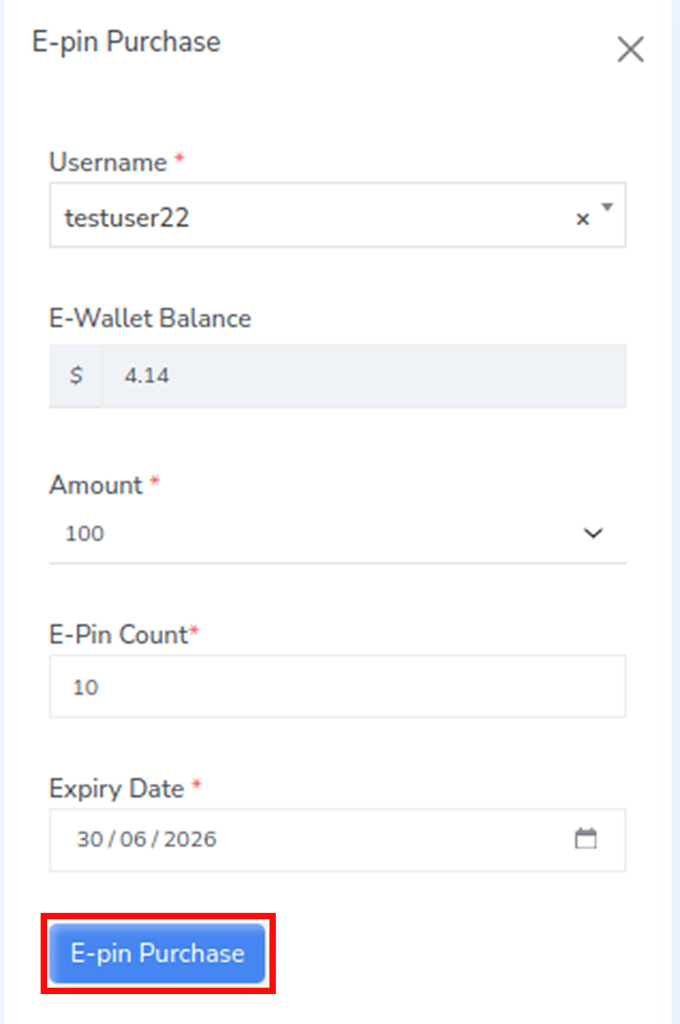Click the Username field label

[x=108, y=162]
